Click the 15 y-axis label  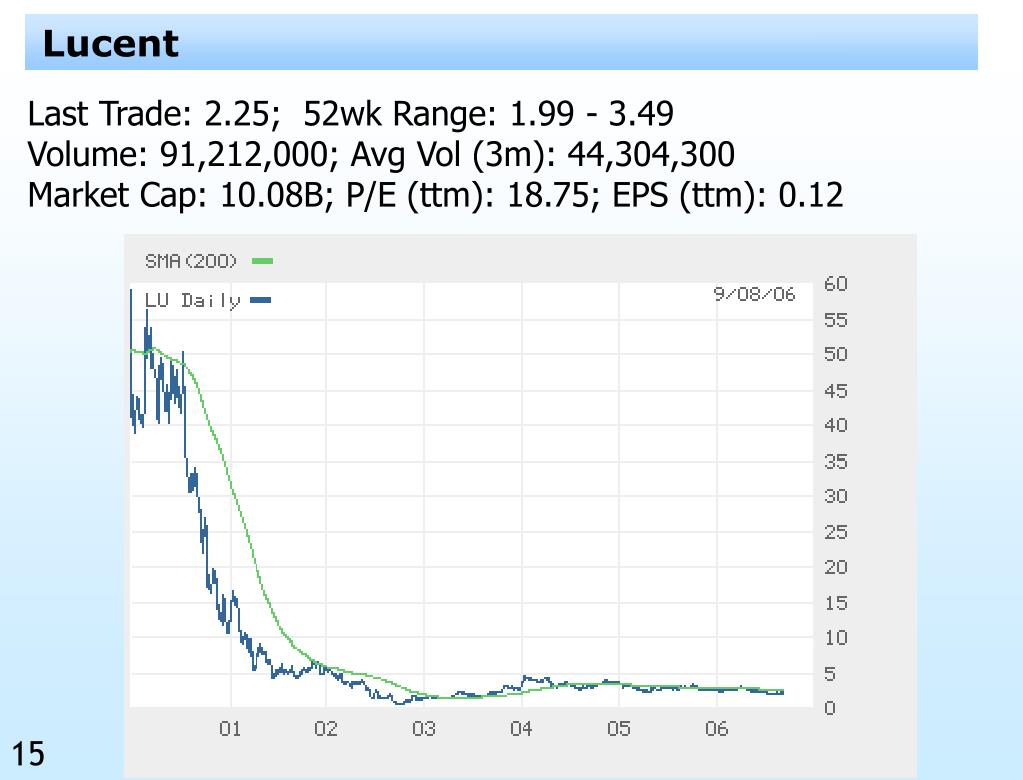(836, 603)
